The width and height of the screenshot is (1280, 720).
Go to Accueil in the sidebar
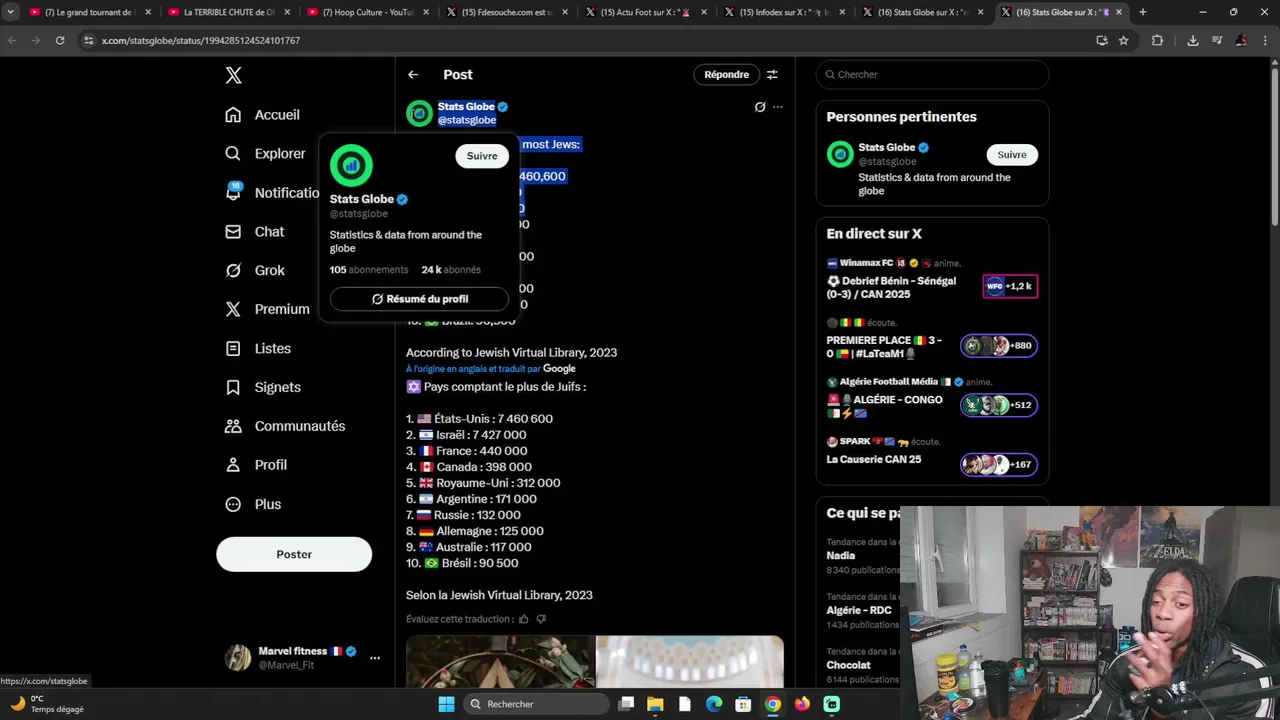[262, 115]
